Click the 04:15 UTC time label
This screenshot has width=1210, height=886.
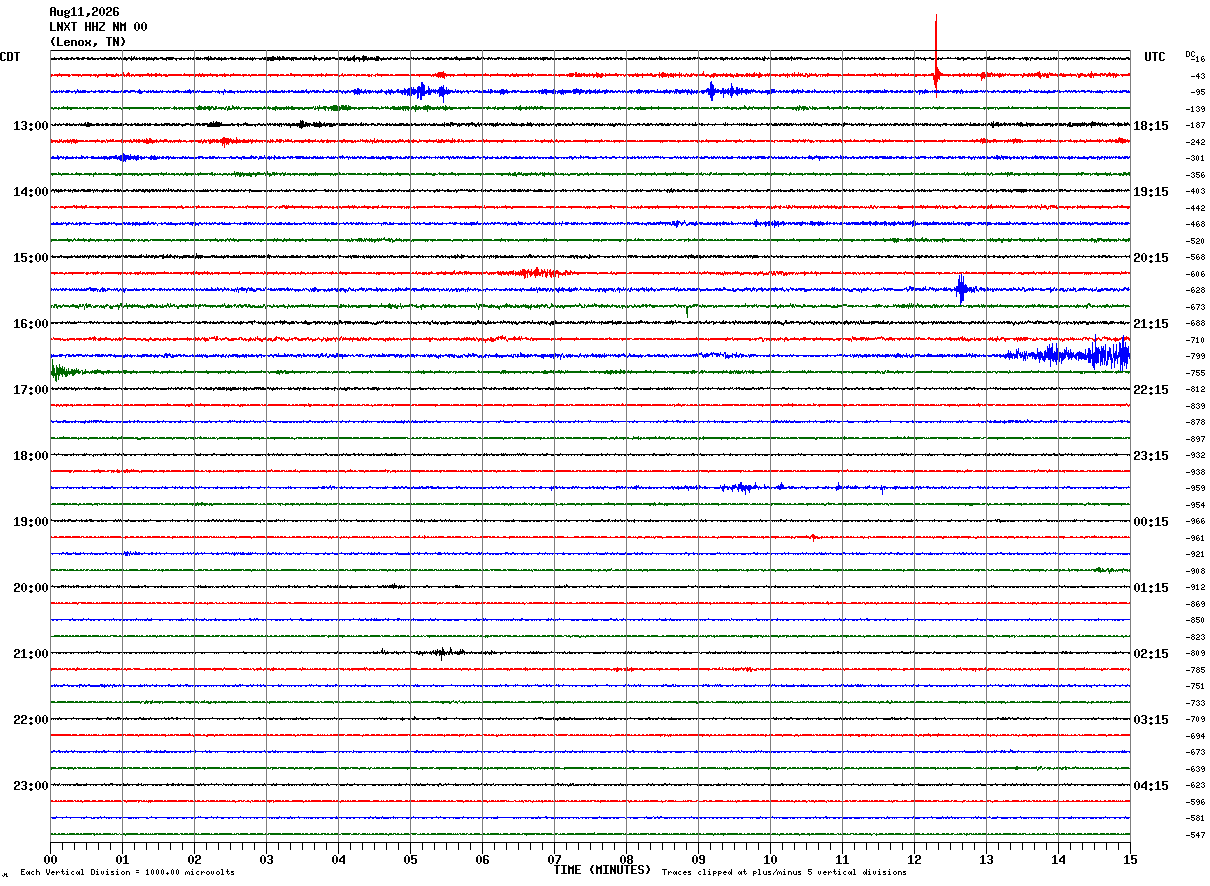[1151, 785]
